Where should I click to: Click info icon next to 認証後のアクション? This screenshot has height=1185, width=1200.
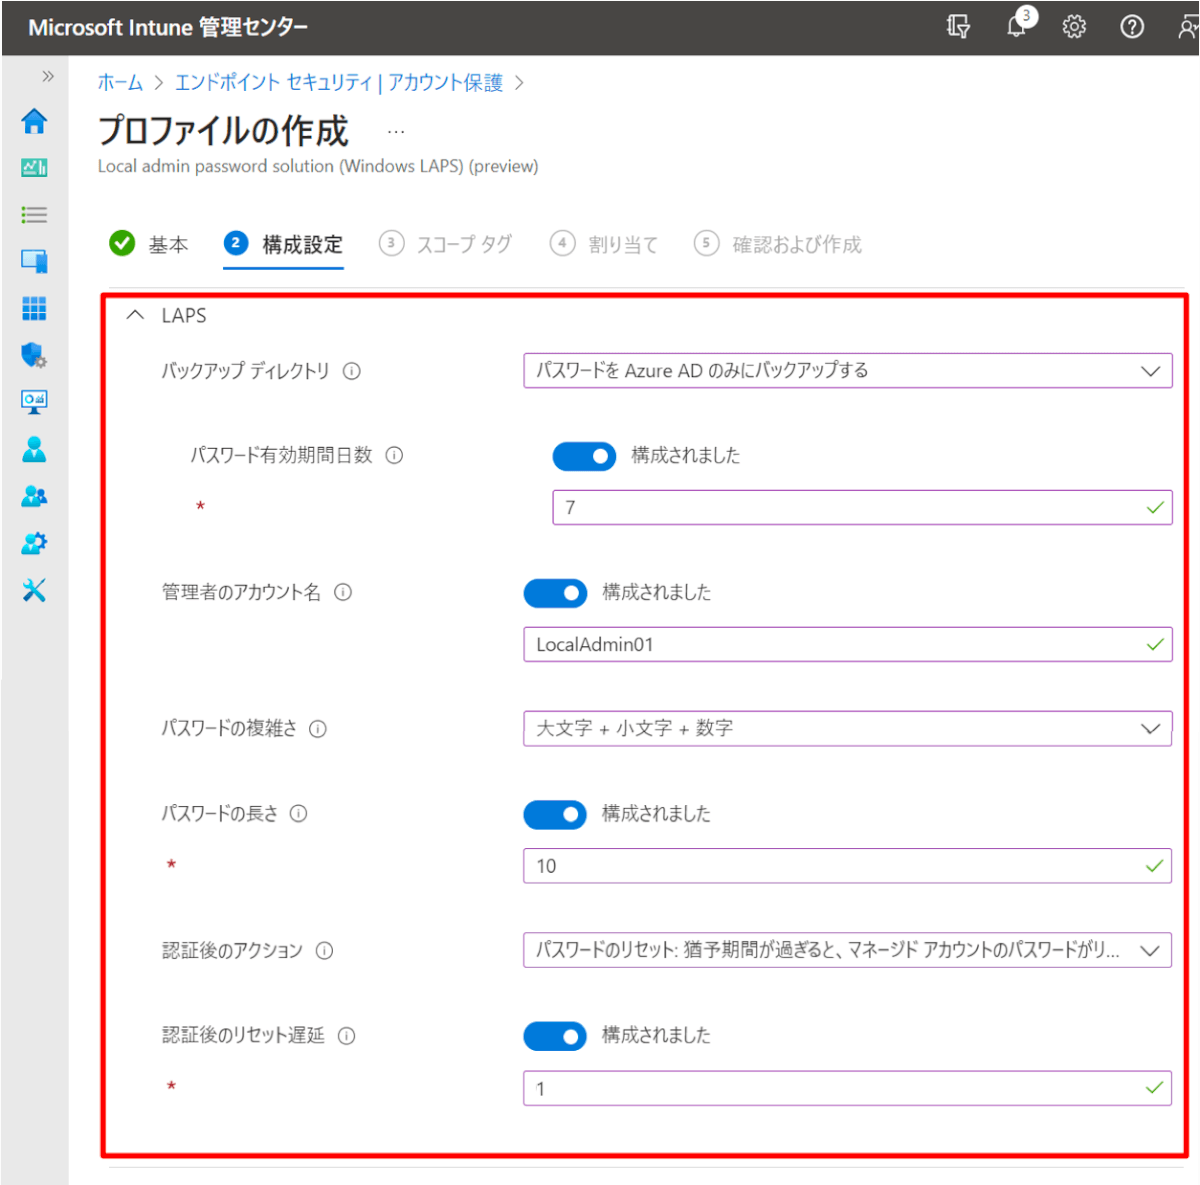pos(324,951)
